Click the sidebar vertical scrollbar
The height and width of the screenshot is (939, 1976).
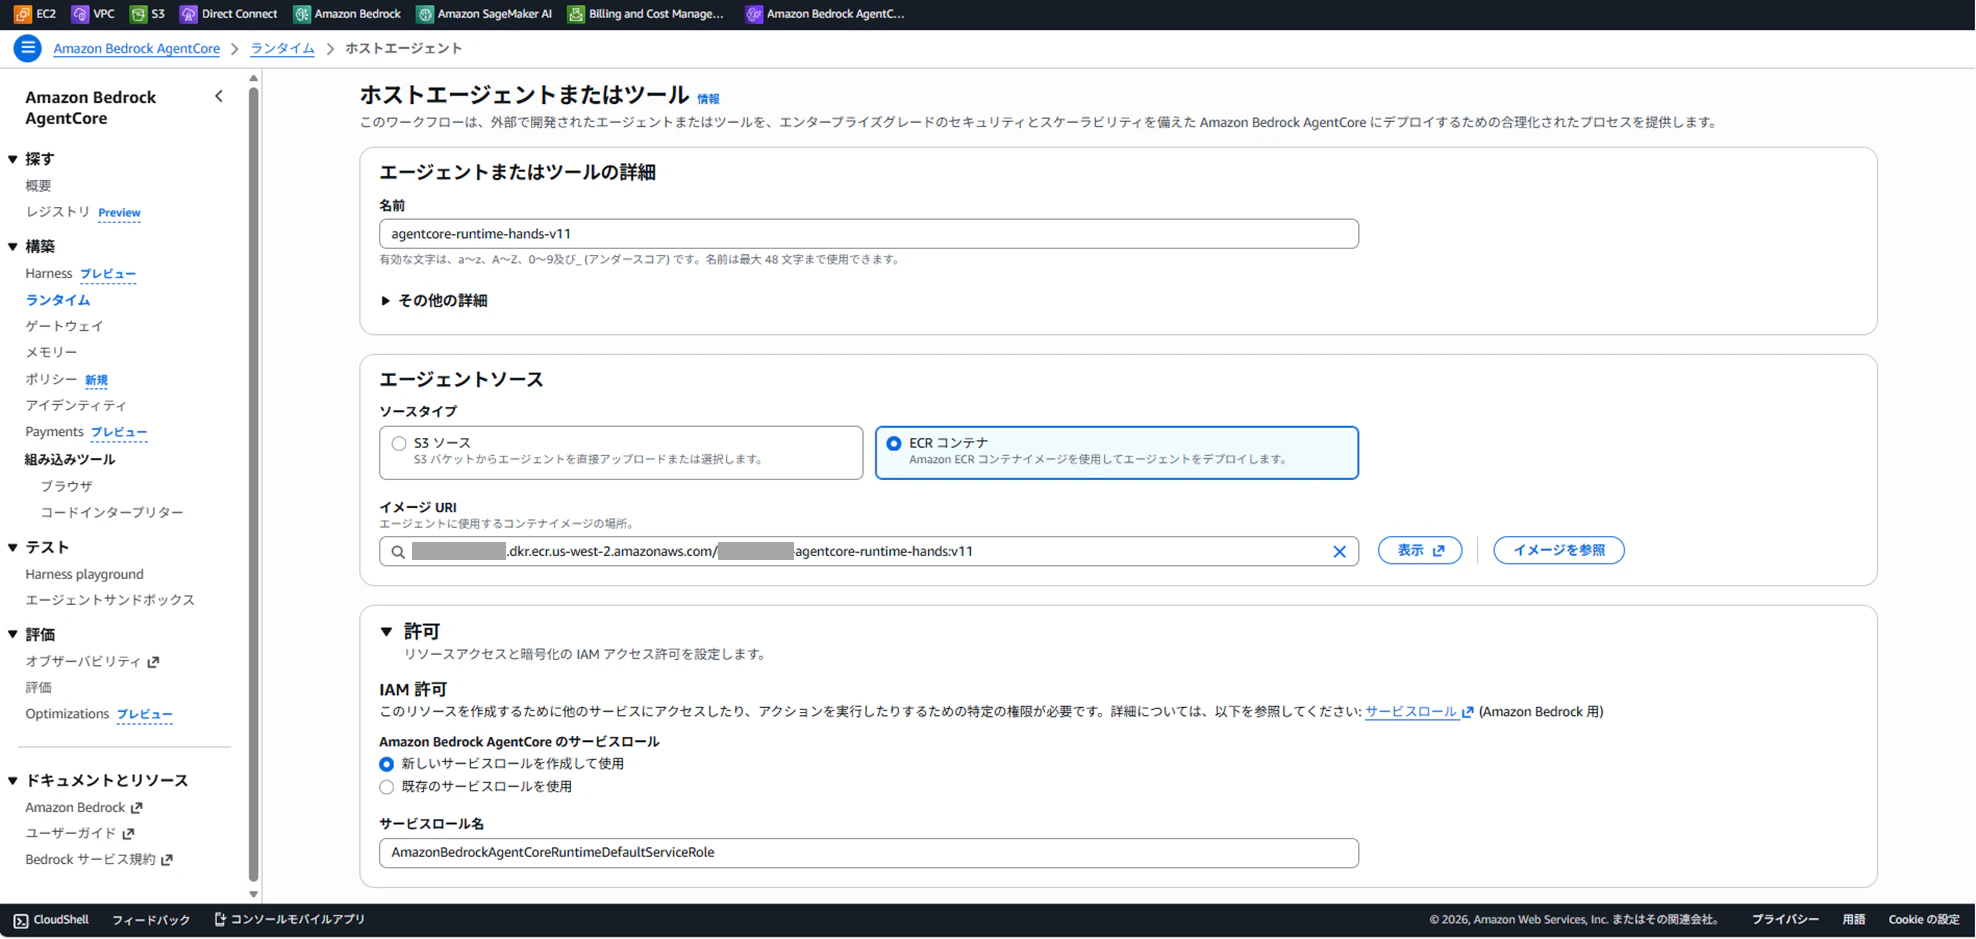(253, 485)
